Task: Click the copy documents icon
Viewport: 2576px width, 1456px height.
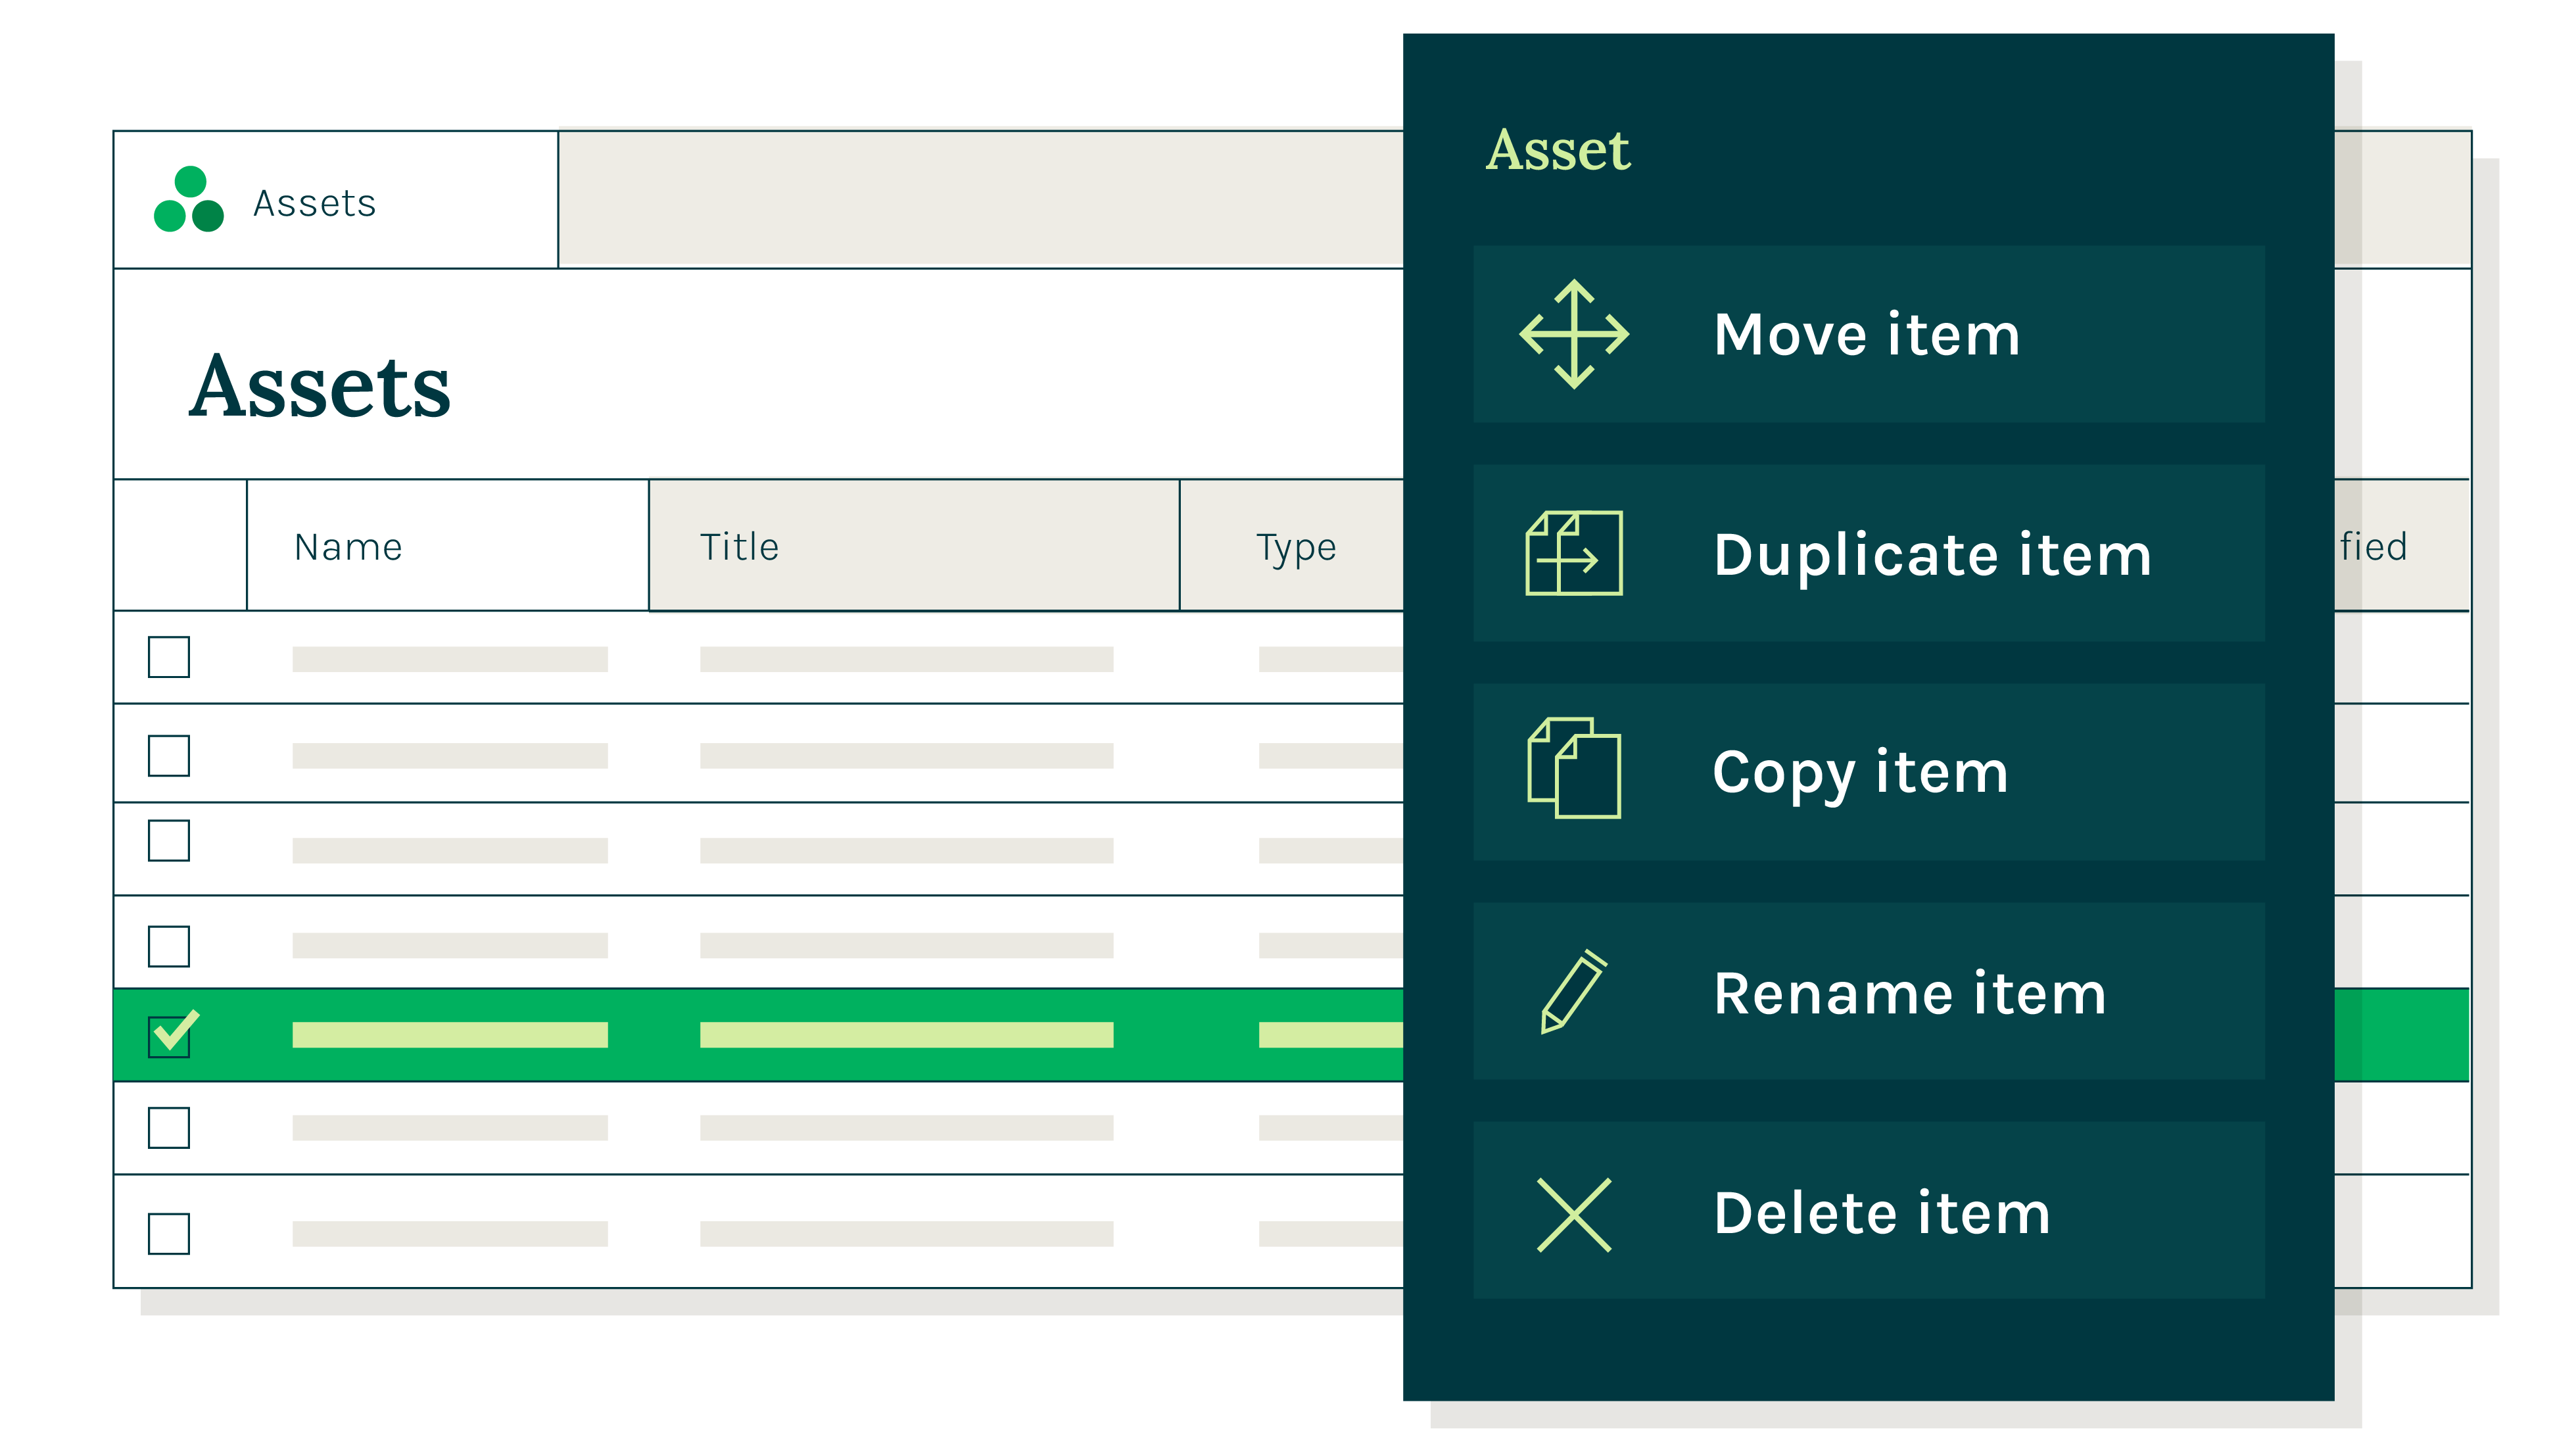Action: (x=1573, y=769)
